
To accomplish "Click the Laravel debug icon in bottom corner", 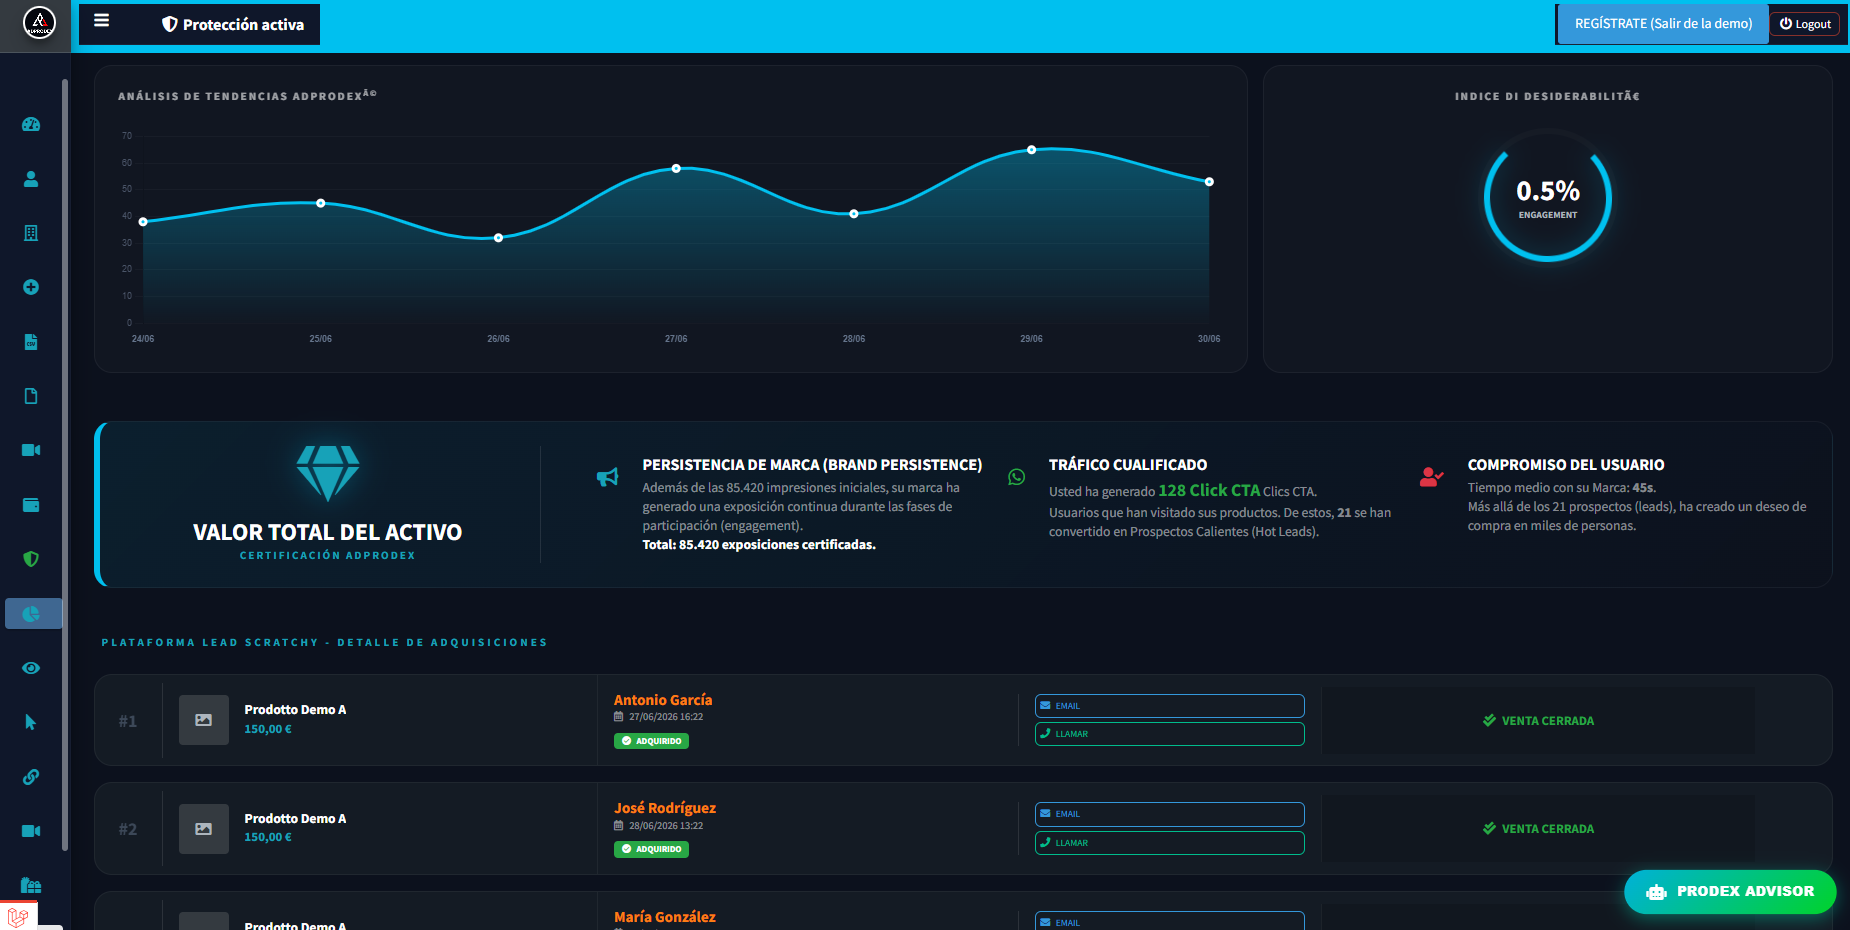I will tap(18, 915).
